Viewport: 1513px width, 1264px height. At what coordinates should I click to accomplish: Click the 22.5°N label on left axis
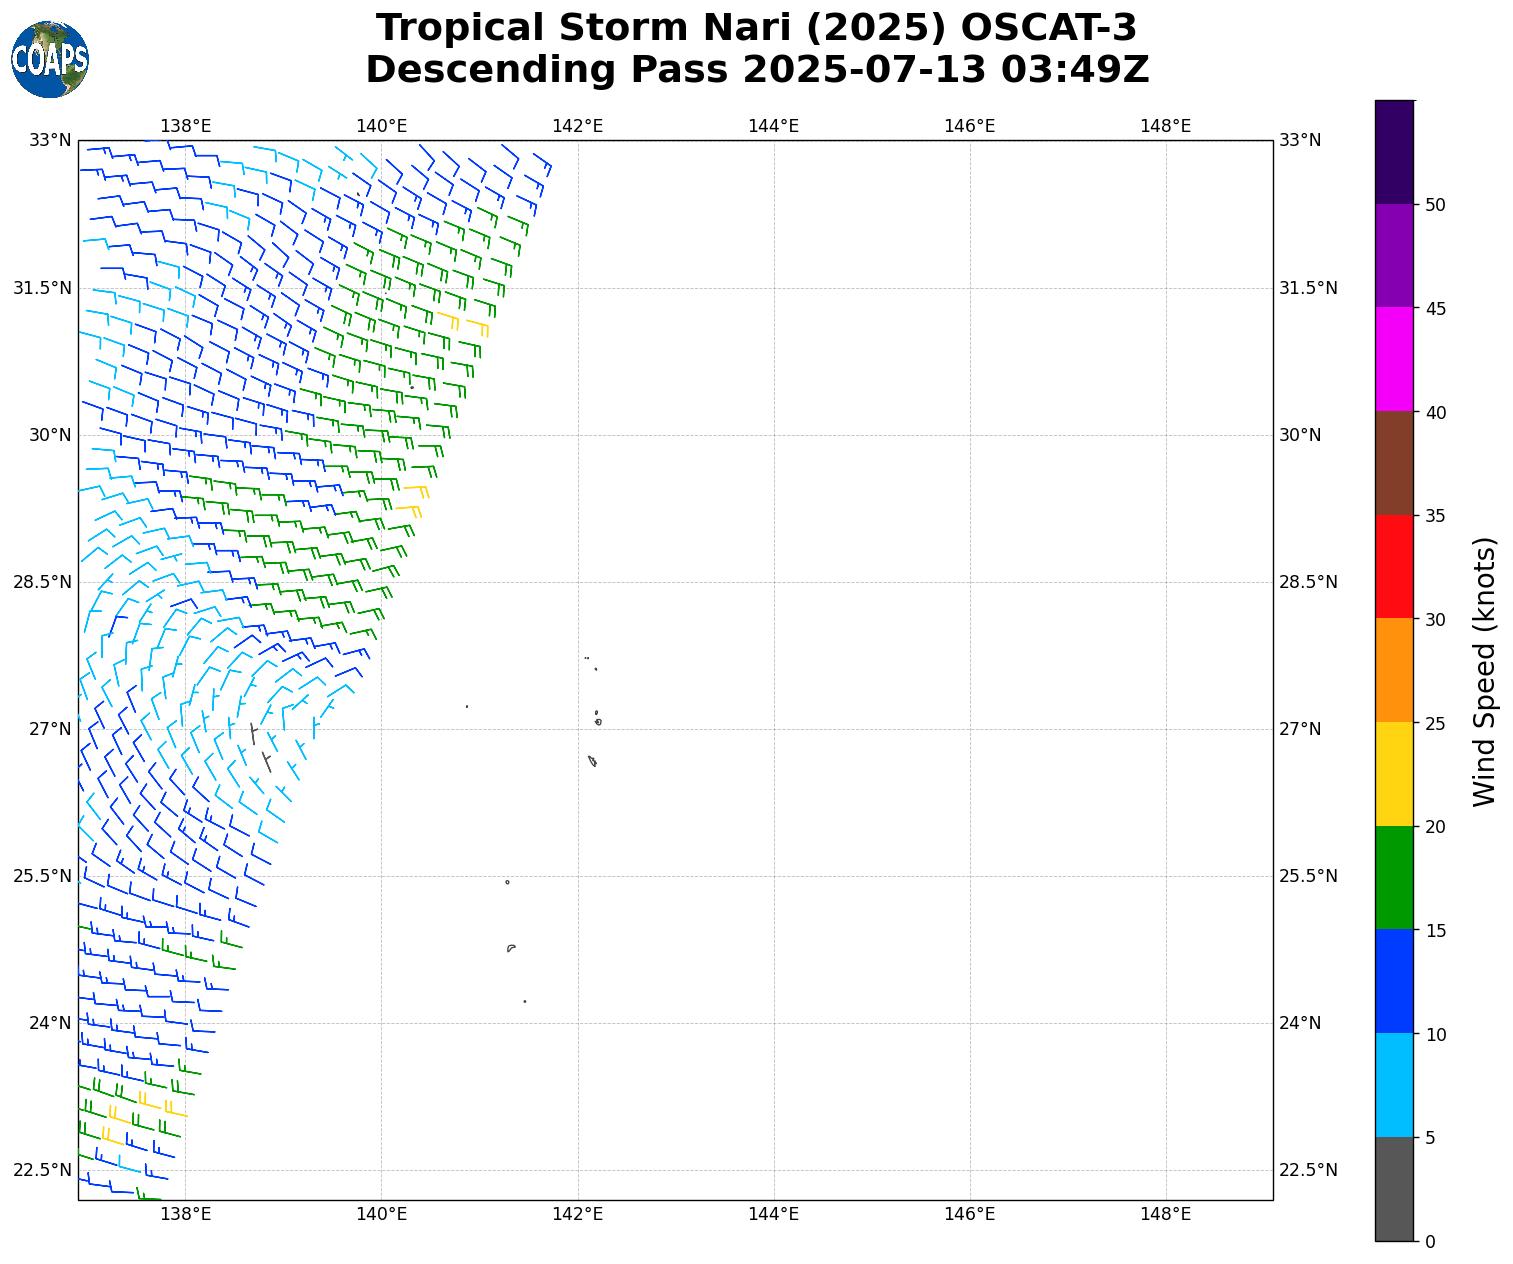click(42, 1170)
